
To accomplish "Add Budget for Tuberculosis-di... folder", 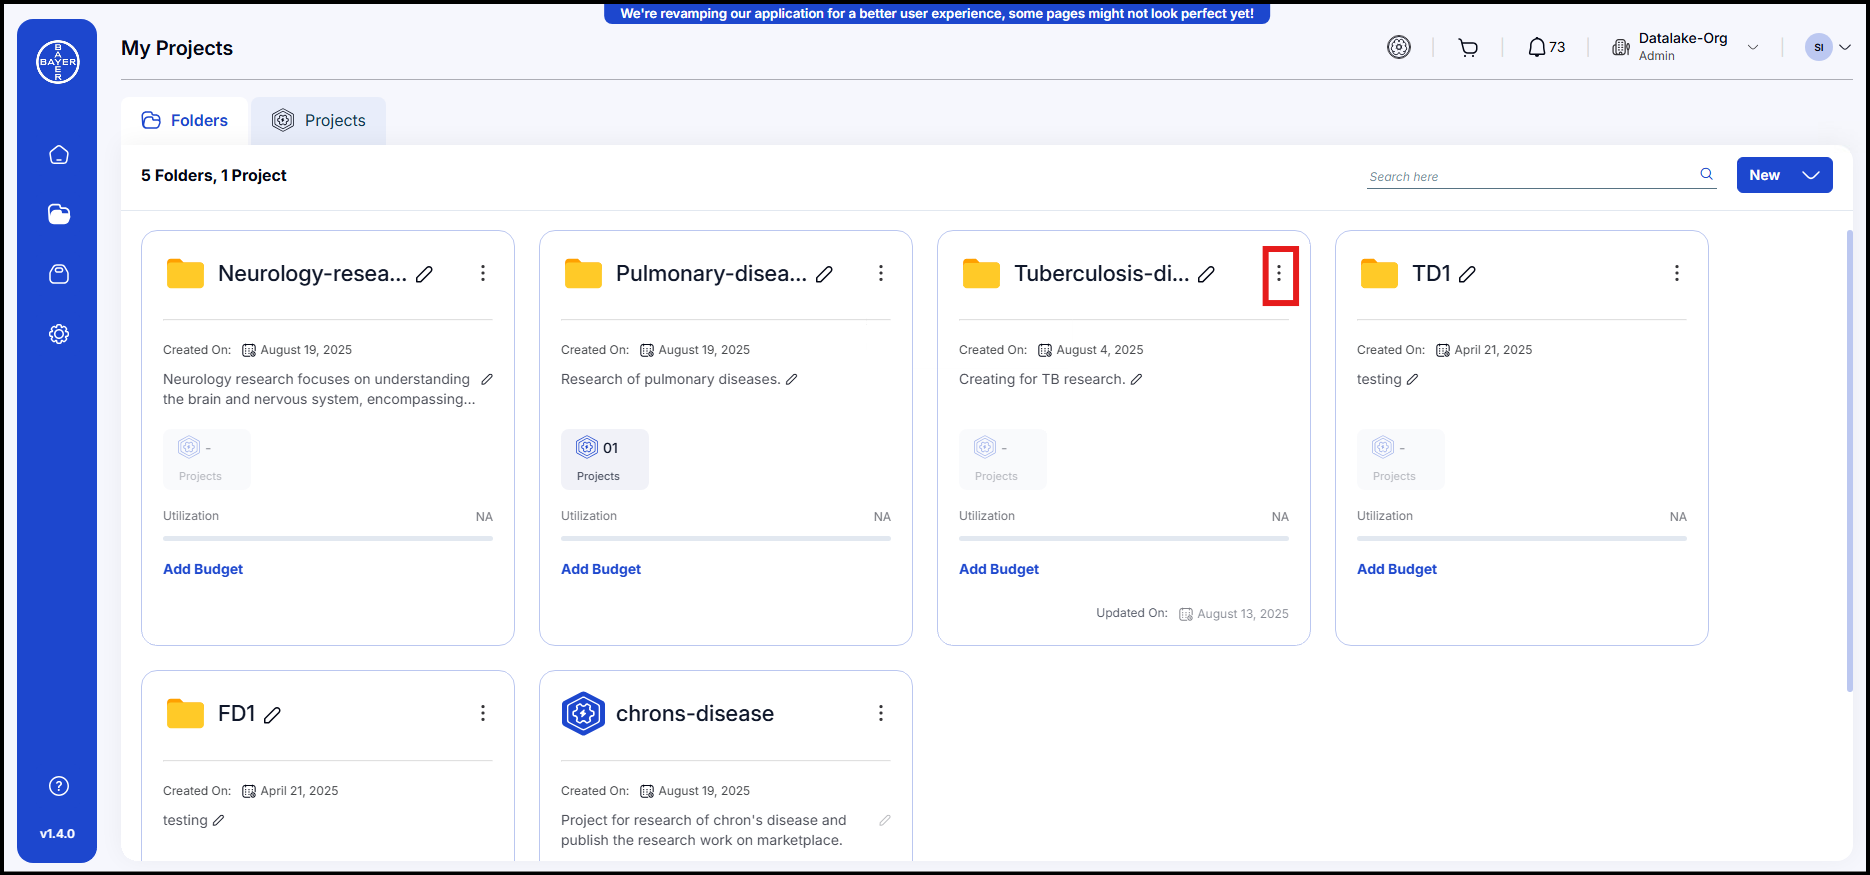I will 999,569.
